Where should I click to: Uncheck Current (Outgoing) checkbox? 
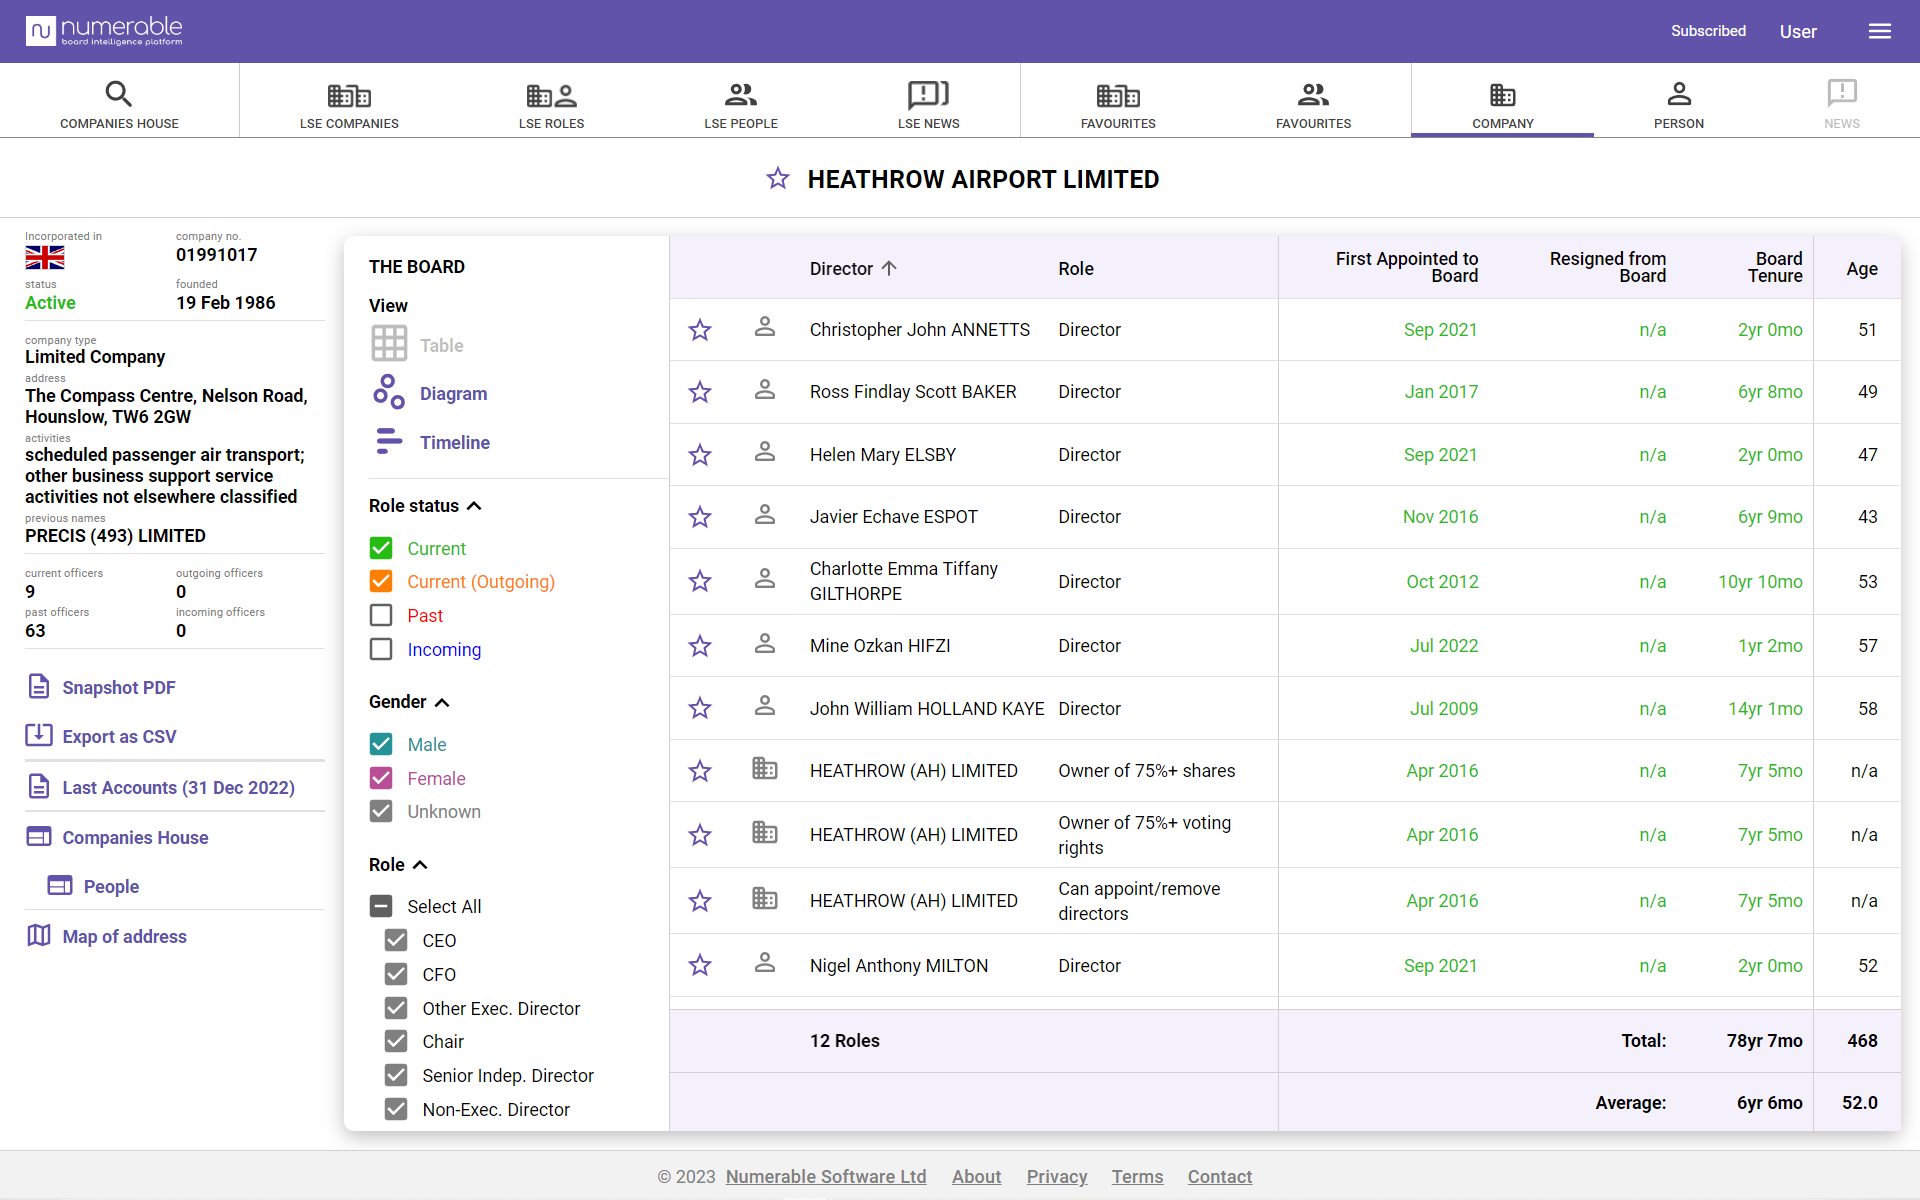coord(381,581)
